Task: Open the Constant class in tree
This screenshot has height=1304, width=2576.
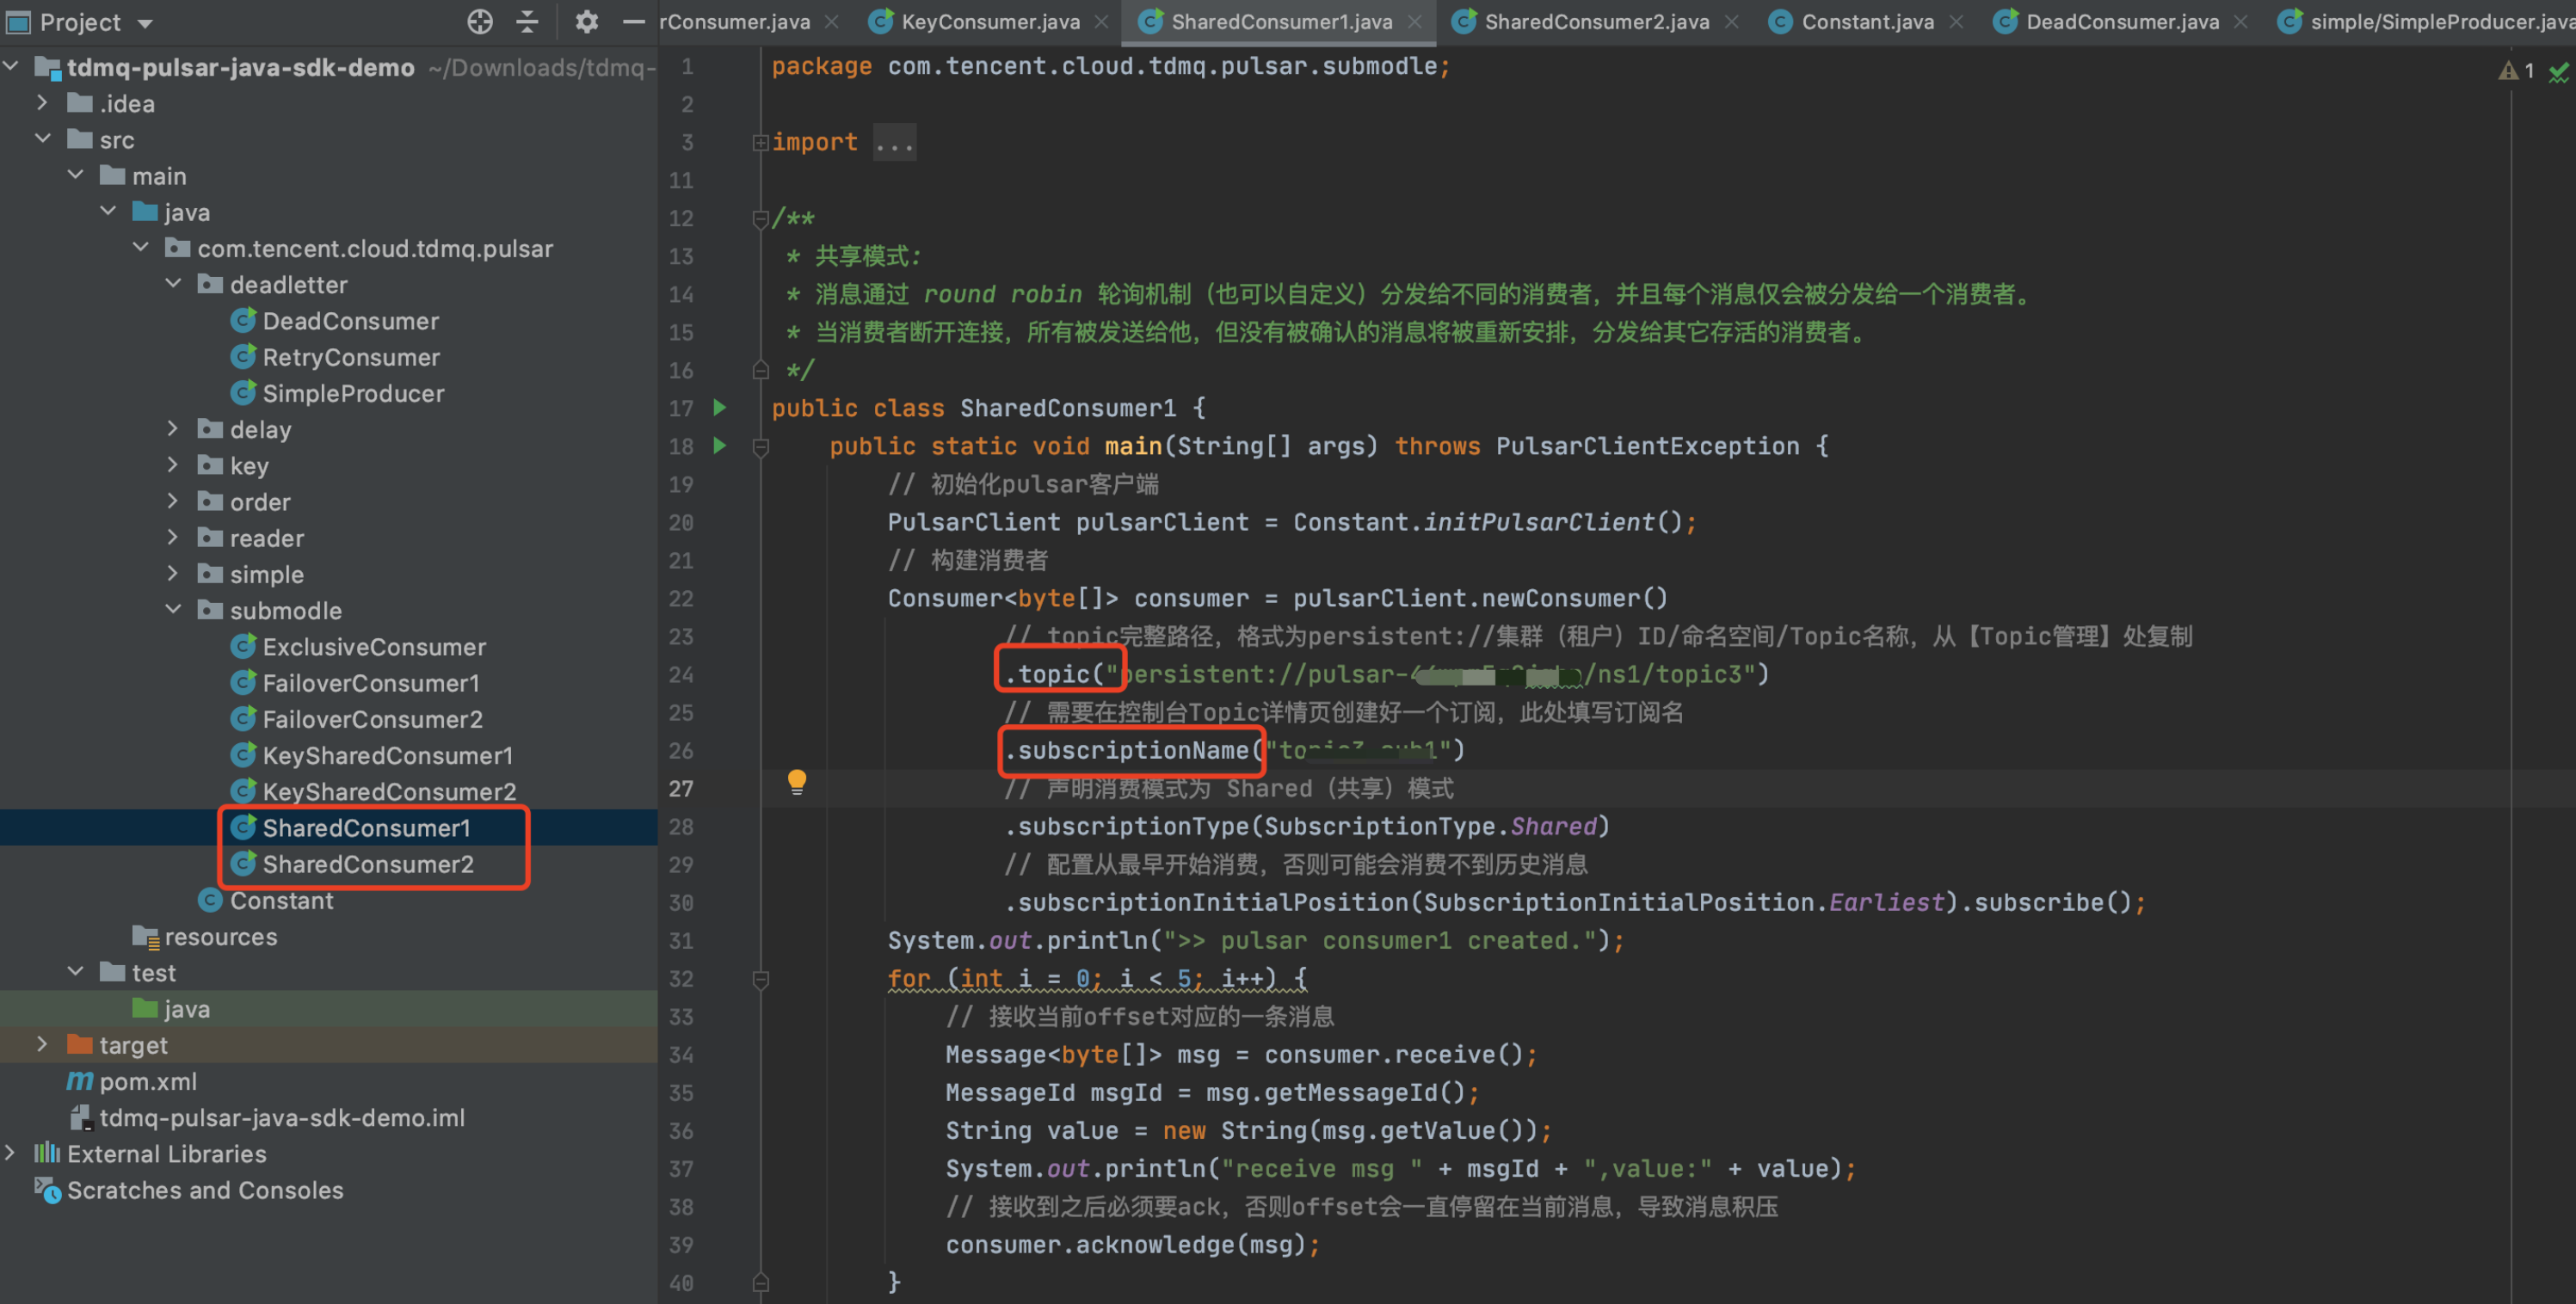Action: coord(281,900)
